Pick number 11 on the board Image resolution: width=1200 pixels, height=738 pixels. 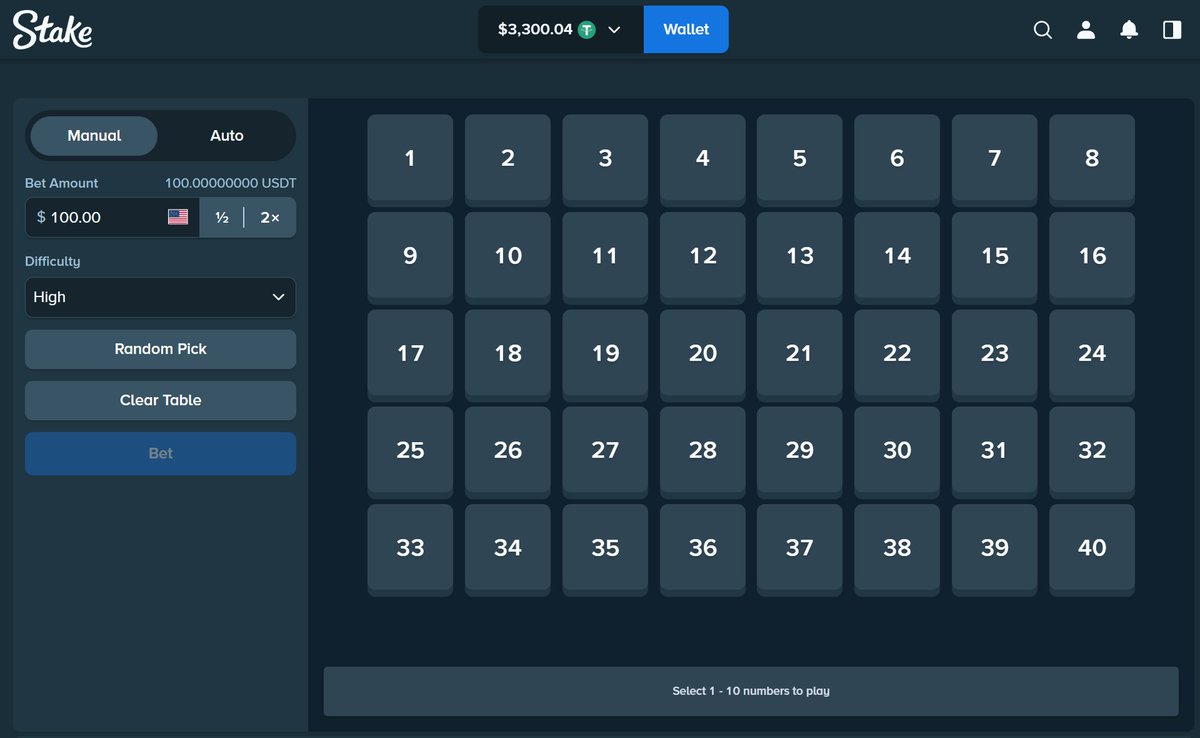pos(605,258)
